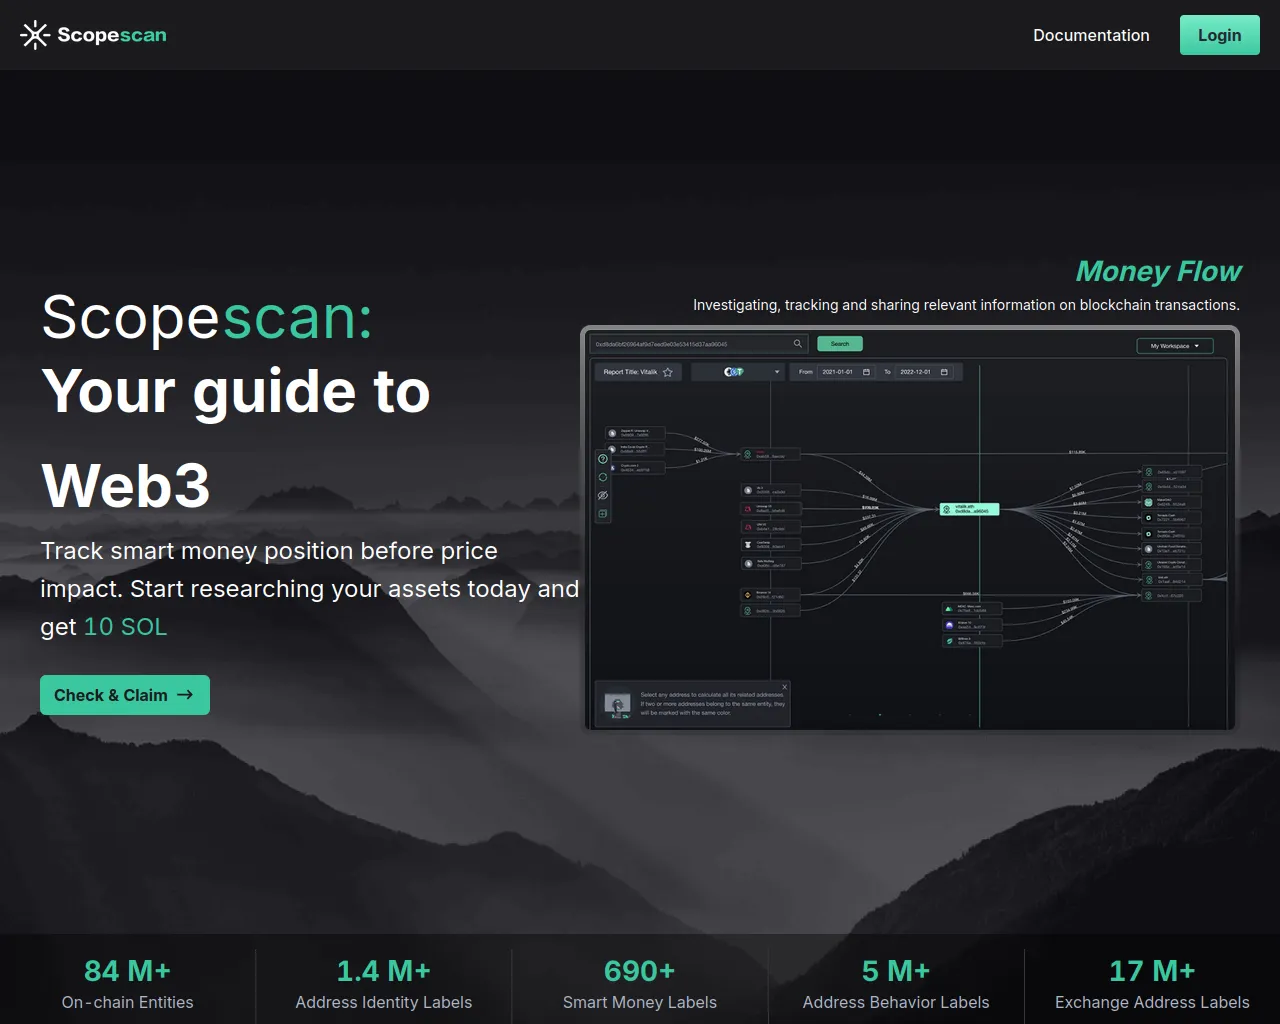The image size is (1280, 1024).
Task: Open the To date calendar icon
Action: click(x=944, y=372)
